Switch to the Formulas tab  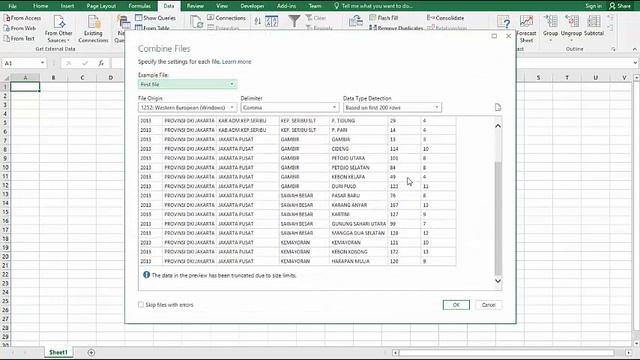[x=140, y=6]
